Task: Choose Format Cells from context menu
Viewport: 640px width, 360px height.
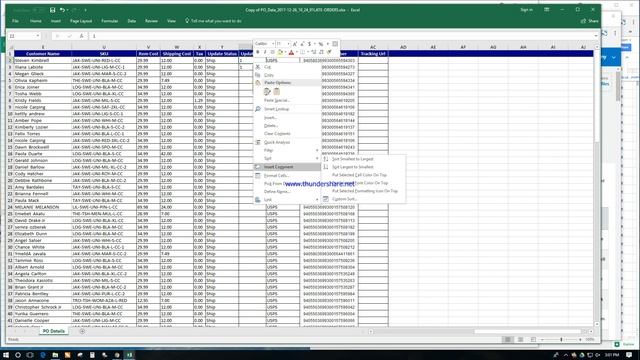Action: coord(287,176)
